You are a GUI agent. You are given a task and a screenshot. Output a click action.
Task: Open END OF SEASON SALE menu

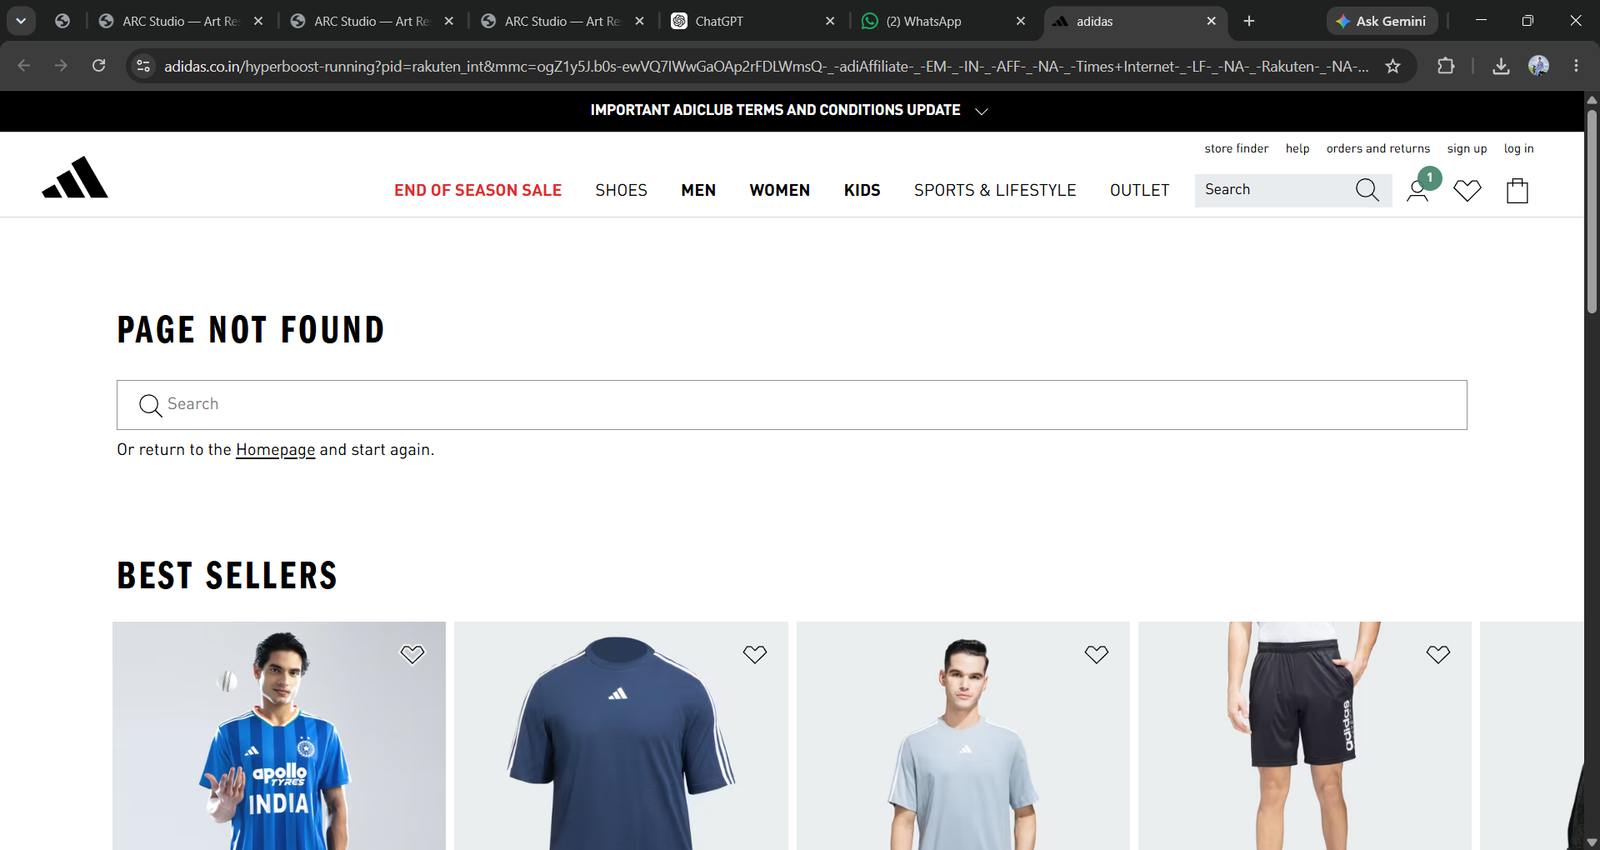pos(478,190)
